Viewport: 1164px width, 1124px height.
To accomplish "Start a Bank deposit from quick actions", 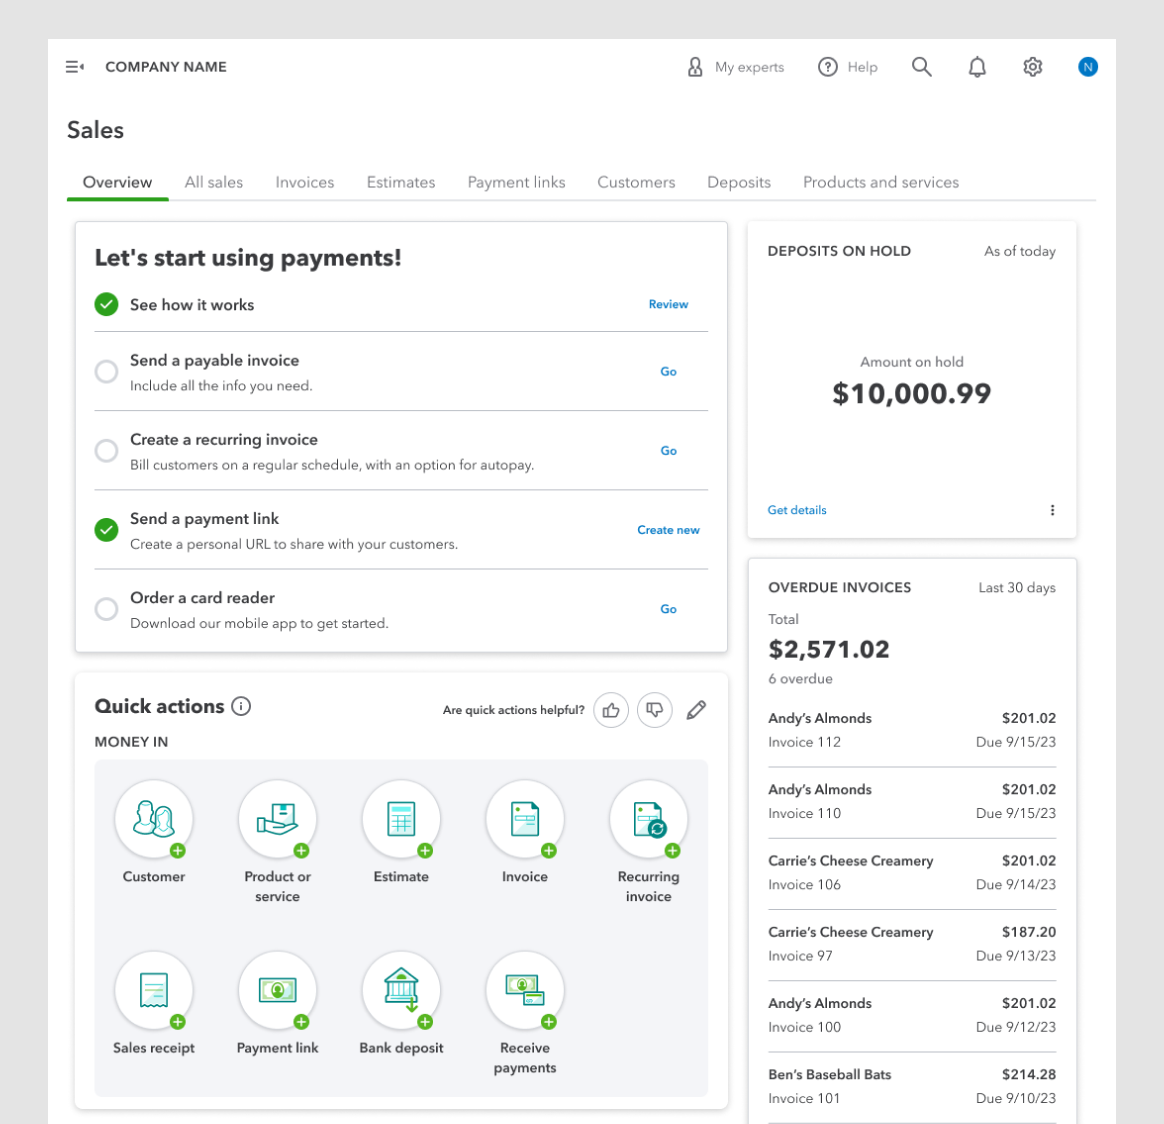I will point(401,990).
